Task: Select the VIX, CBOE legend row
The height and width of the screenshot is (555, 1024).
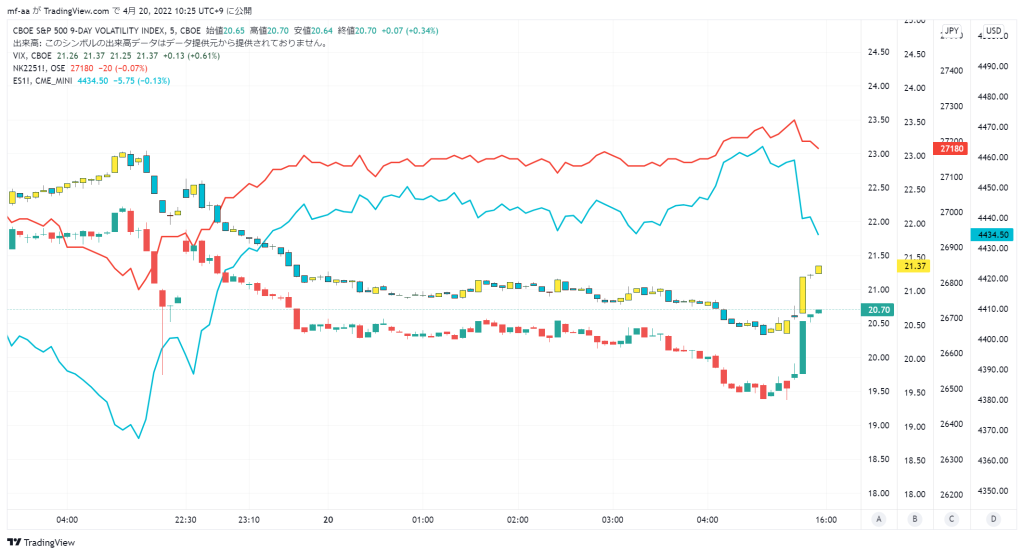Action: [116, 56]
